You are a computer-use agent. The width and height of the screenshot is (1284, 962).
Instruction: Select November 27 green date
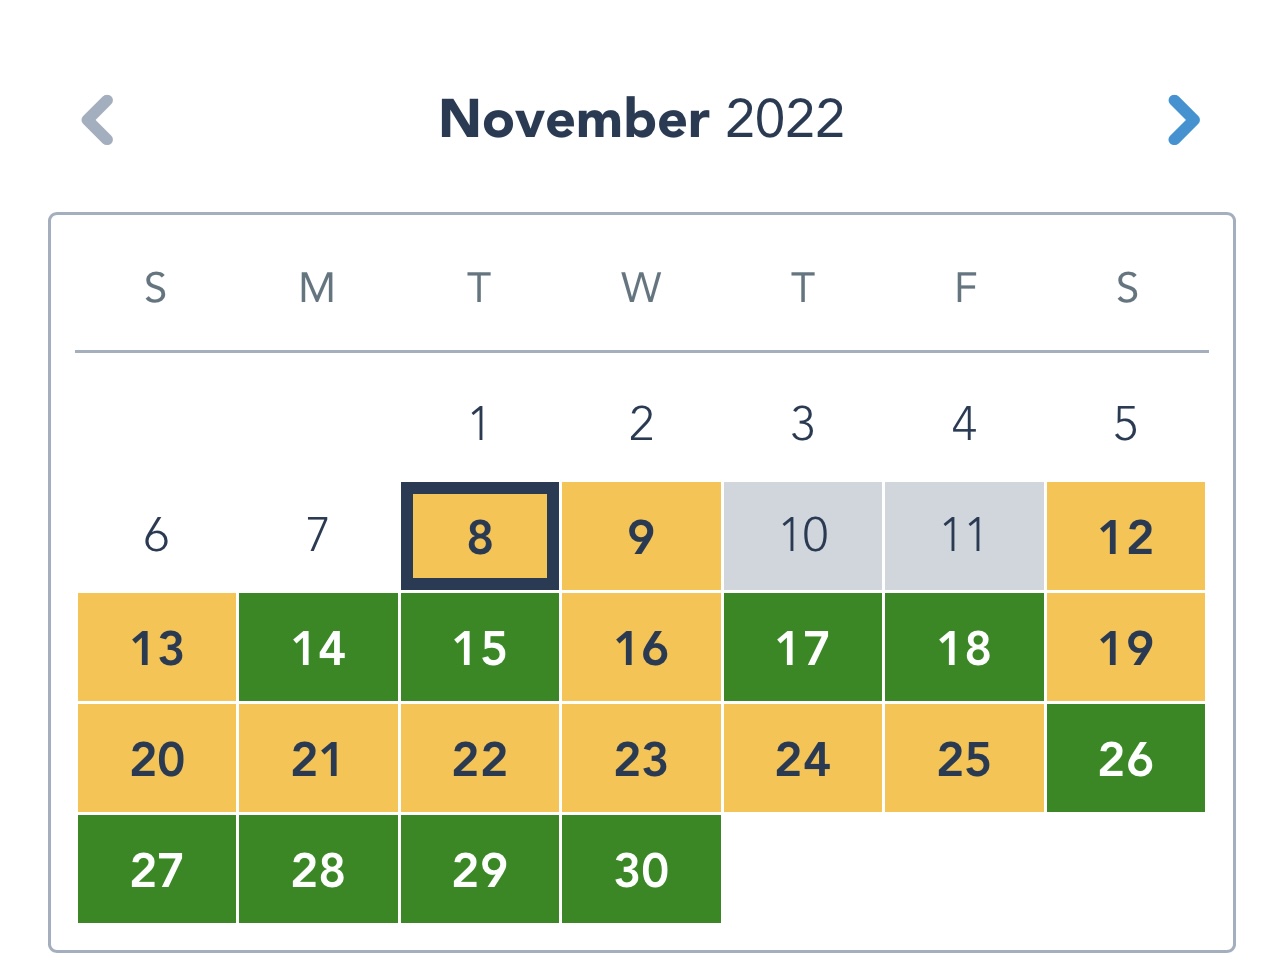pyautogui.click(x=157, y=869)
